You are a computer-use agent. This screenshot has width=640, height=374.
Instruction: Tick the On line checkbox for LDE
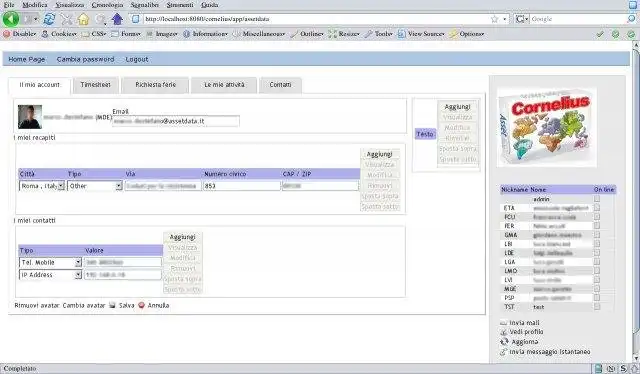597,253
